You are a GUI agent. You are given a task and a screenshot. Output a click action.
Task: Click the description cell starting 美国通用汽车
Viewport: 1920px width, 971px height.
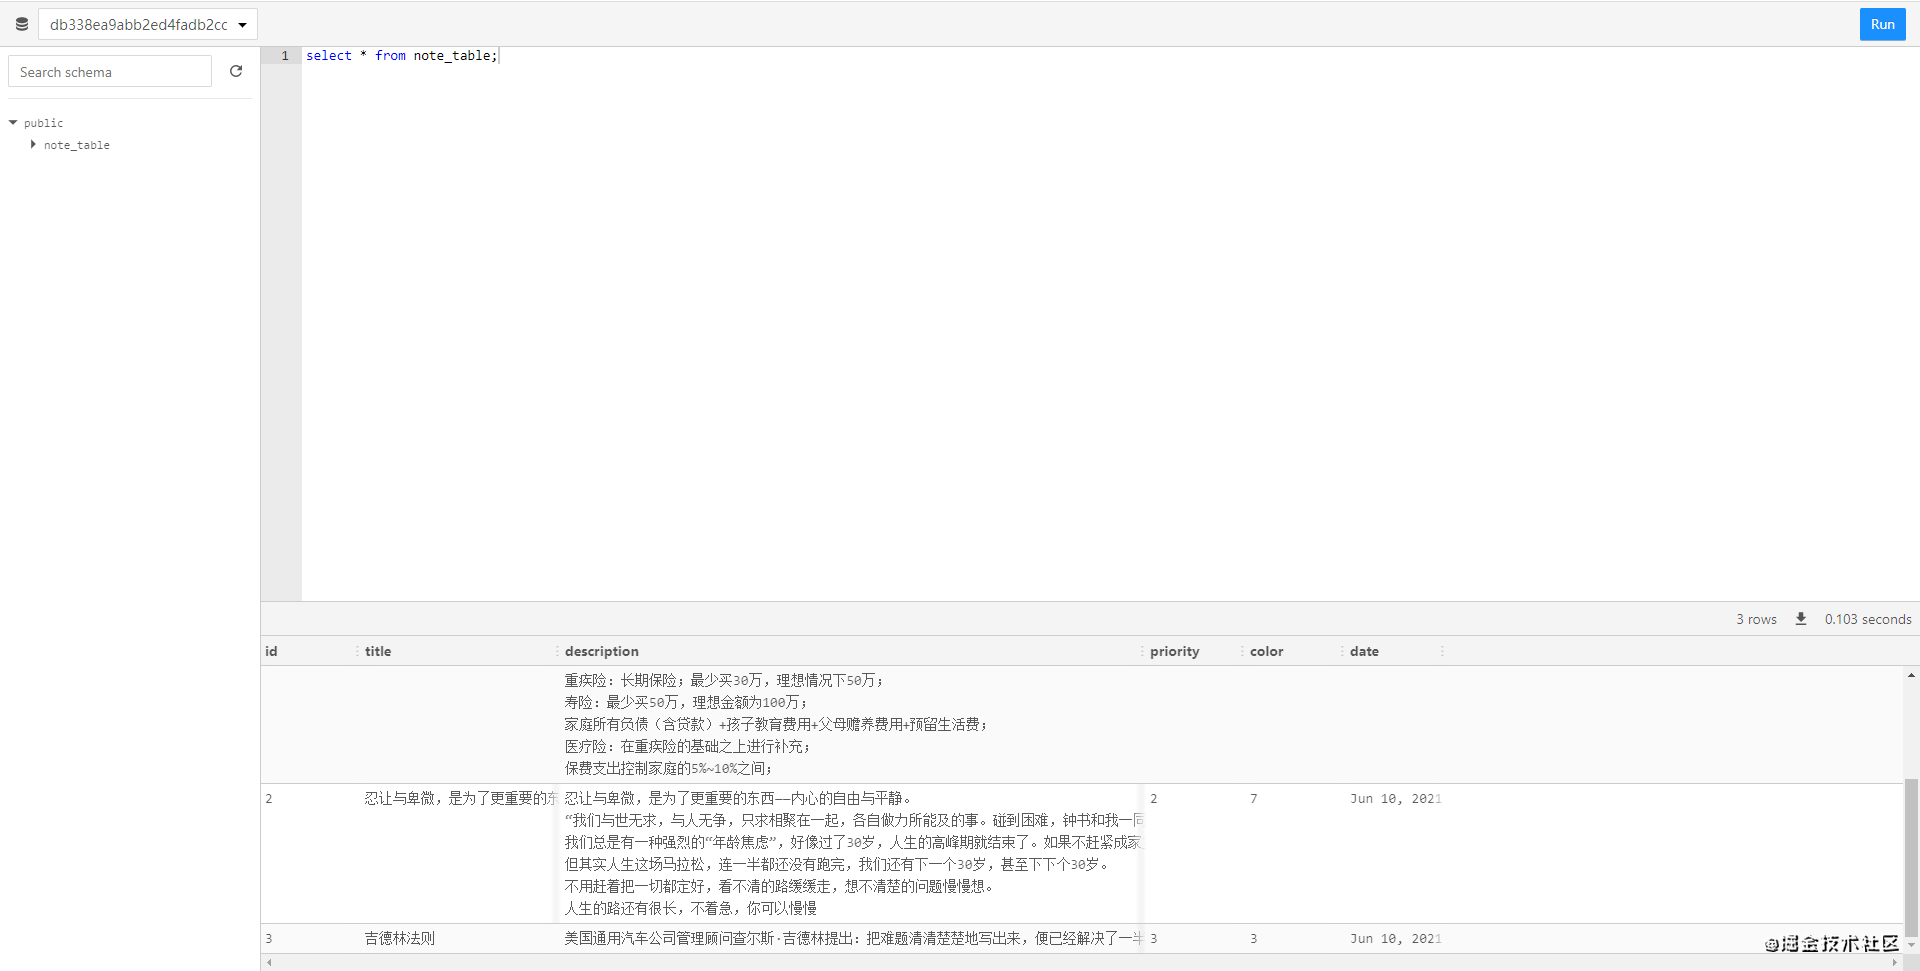[850, 938]
